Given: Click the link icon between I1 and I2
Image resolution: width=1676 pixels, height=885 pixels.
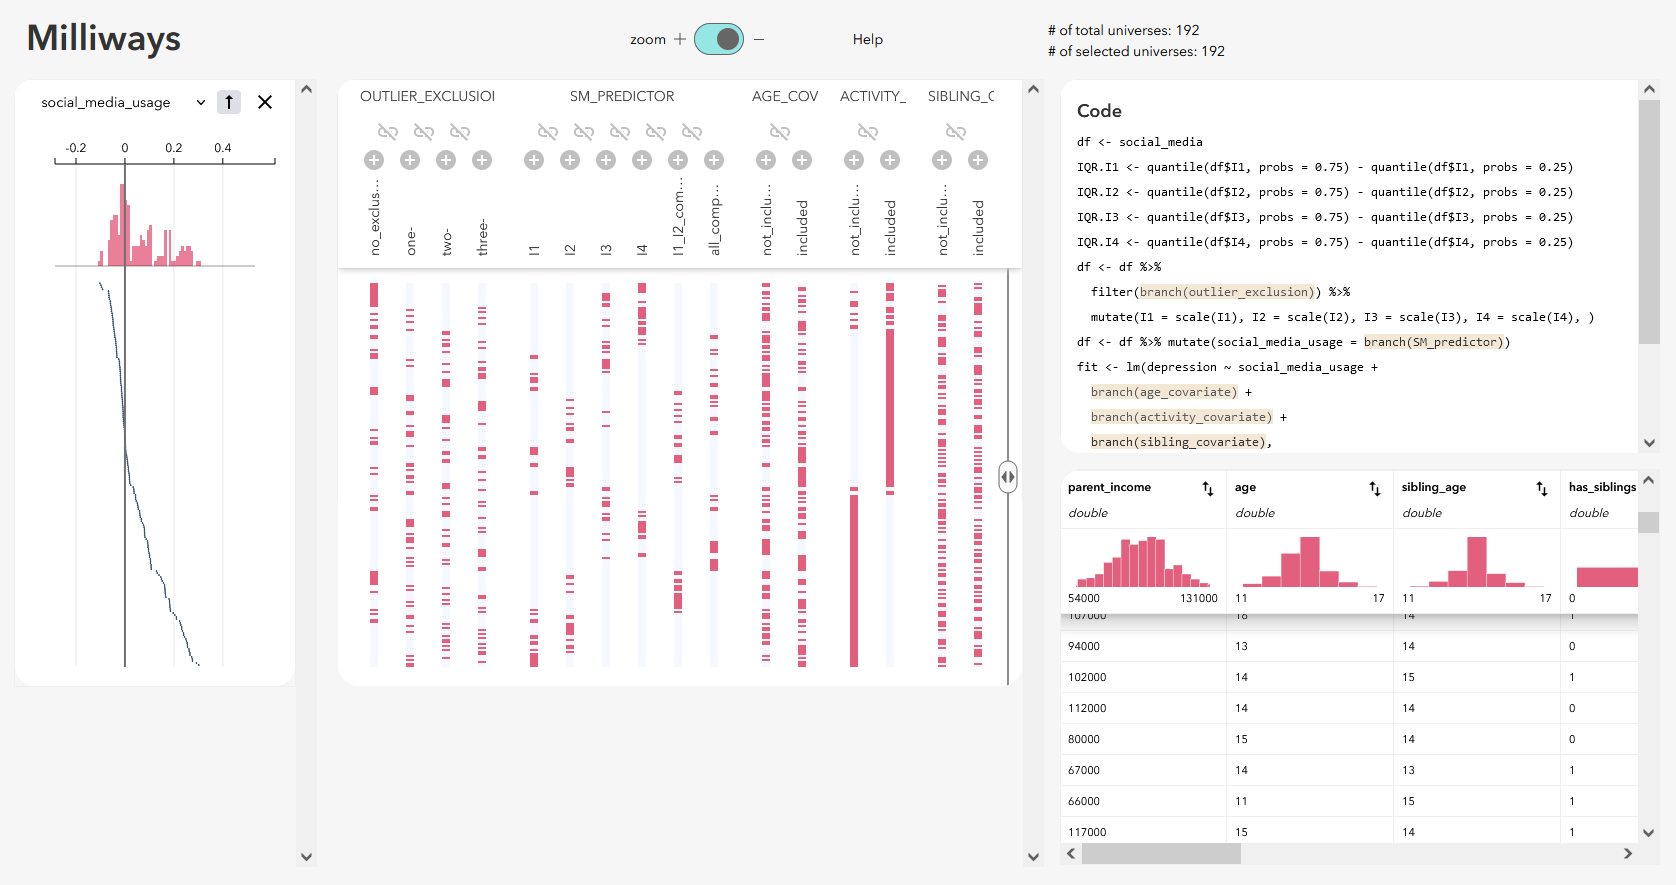Looking at the screenshot, I should click(548, 132).
